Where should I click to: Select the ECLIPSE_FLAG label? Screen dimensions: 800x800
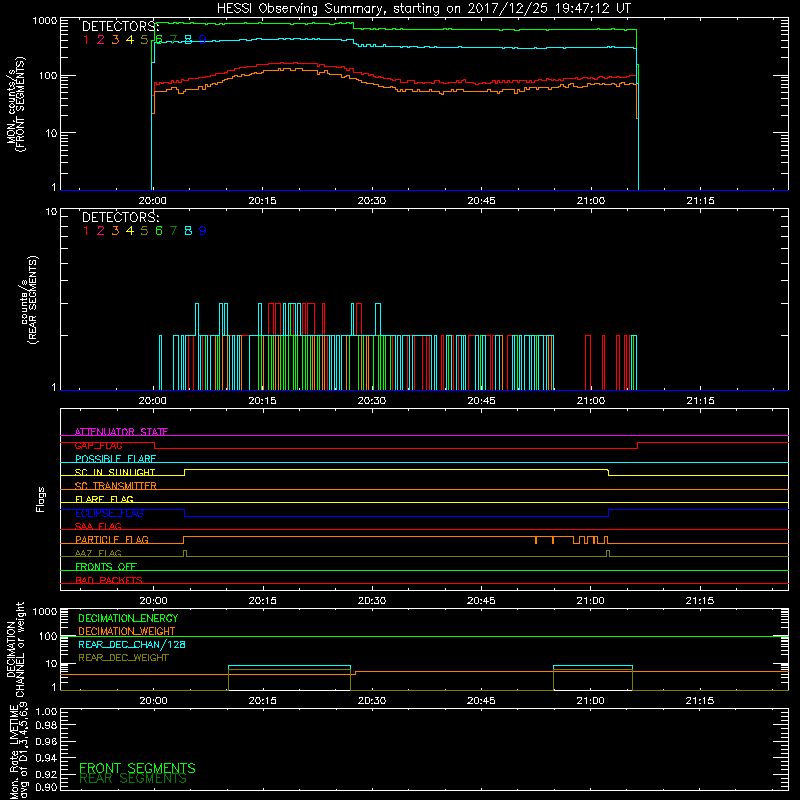[109, 513]
